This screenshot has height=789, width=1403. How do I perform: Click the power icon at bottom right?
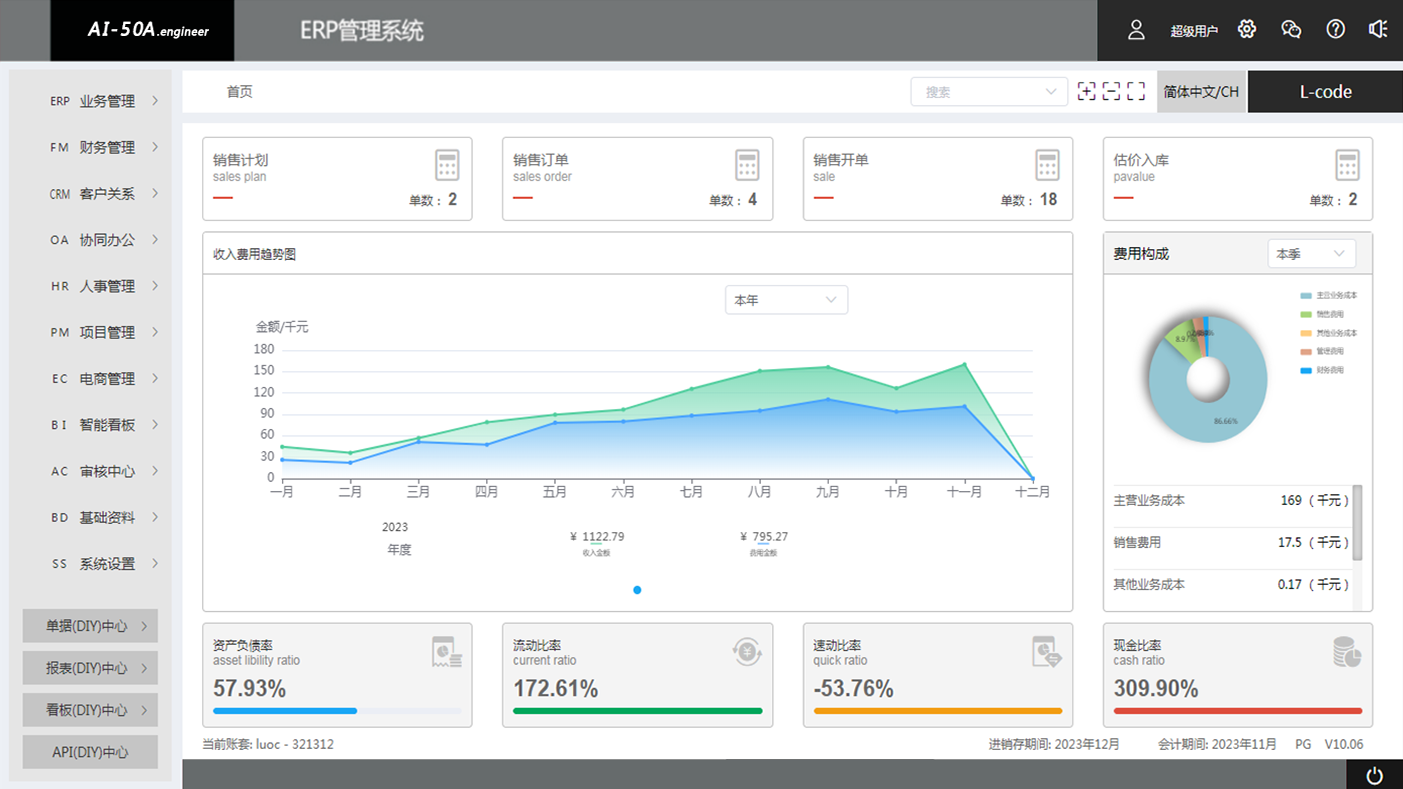click(x=1374, y=775)
